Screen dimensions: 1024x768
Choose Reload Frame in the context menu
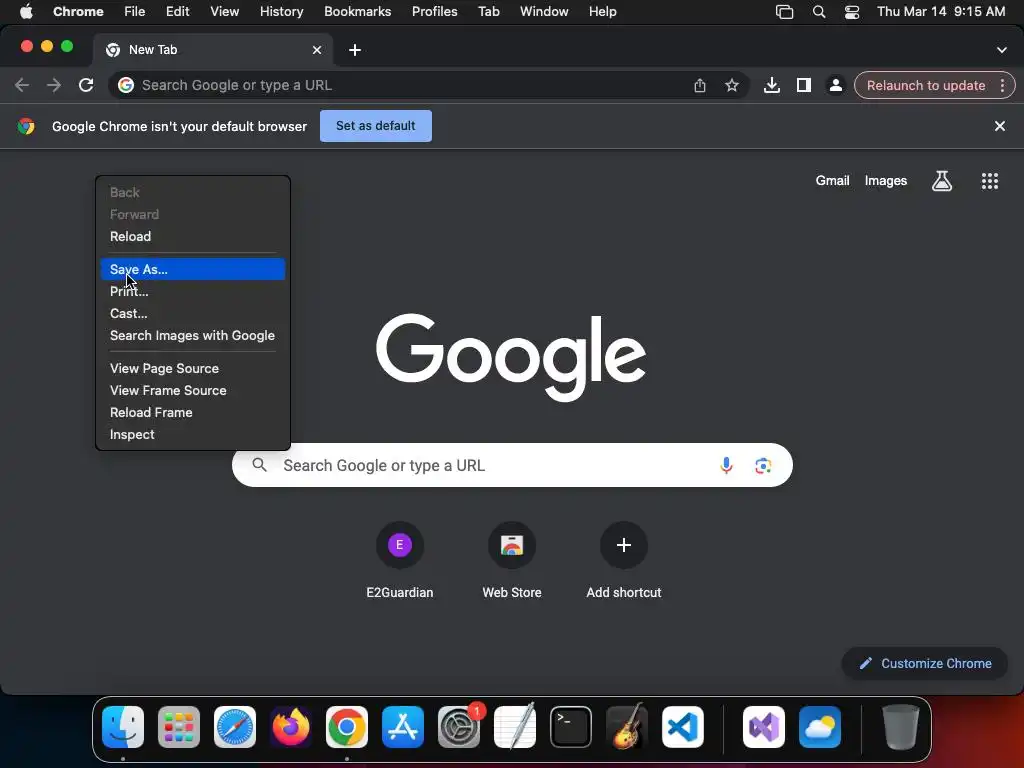coord(193,413)
